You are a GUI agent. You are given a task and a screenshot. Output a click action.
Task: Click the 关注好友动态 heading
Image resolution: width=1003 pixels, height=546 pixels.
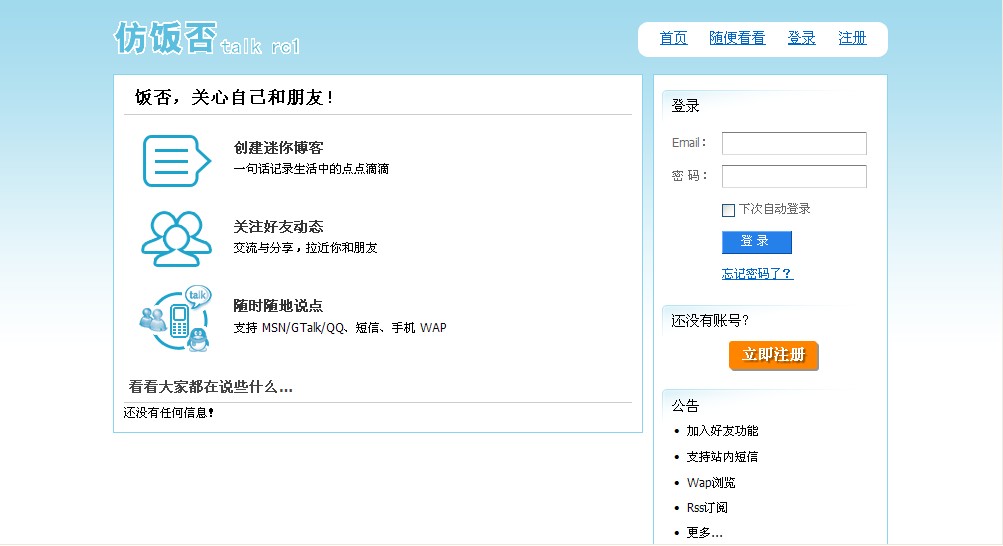(x=278, y=226)
